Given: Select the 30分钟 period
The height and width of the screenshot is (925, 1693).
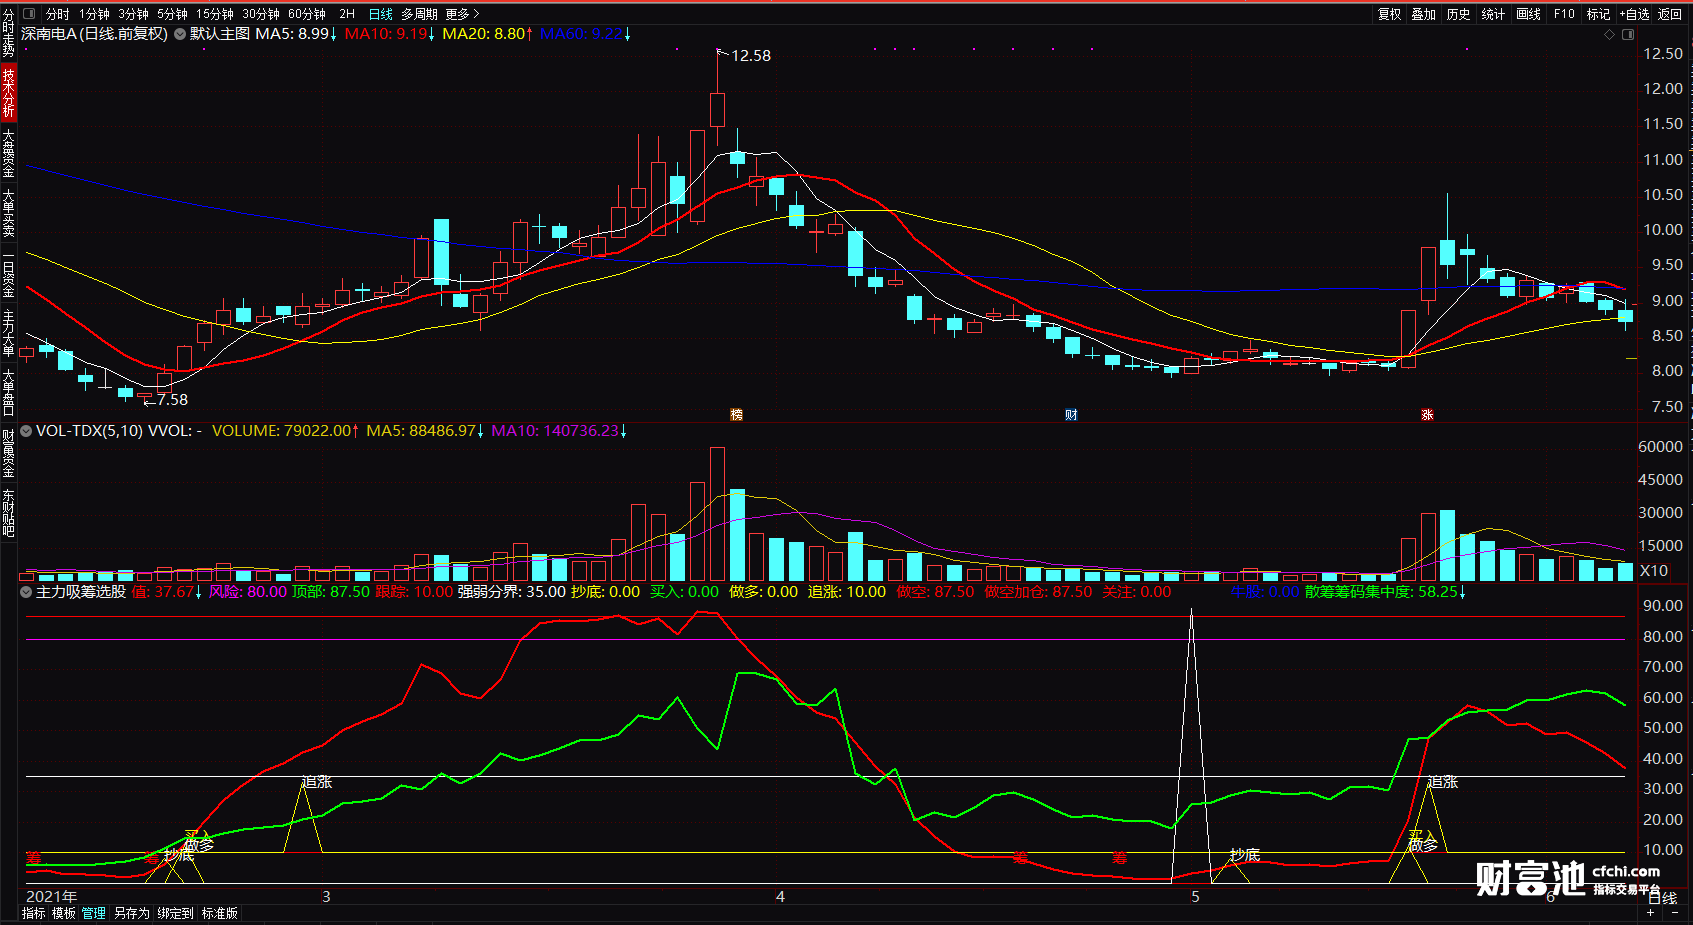Looking at the screenshot, I should (x=261, y=14).
